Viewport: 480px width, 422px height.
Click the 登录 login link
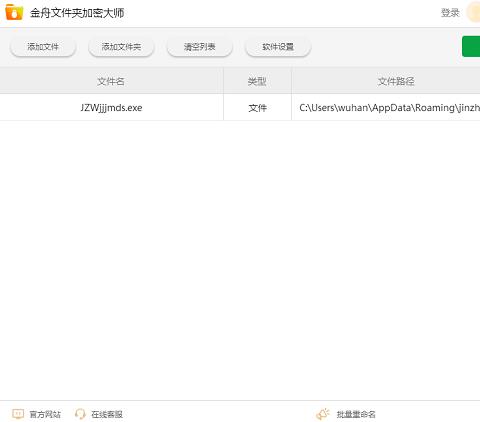pos(450,13)
